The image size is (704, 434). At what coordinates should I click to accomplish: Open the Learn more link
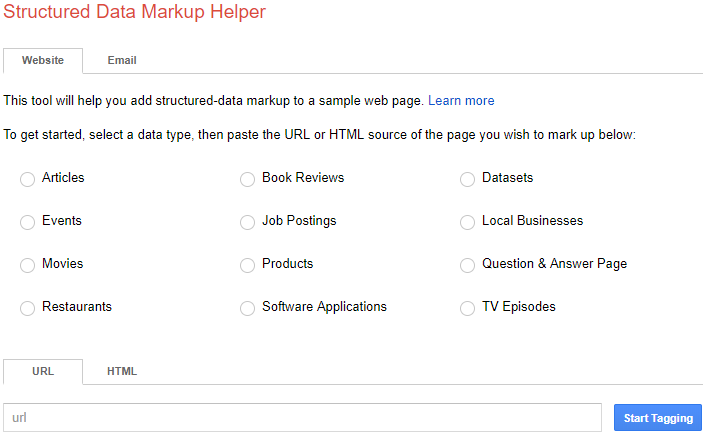point(461,101)
